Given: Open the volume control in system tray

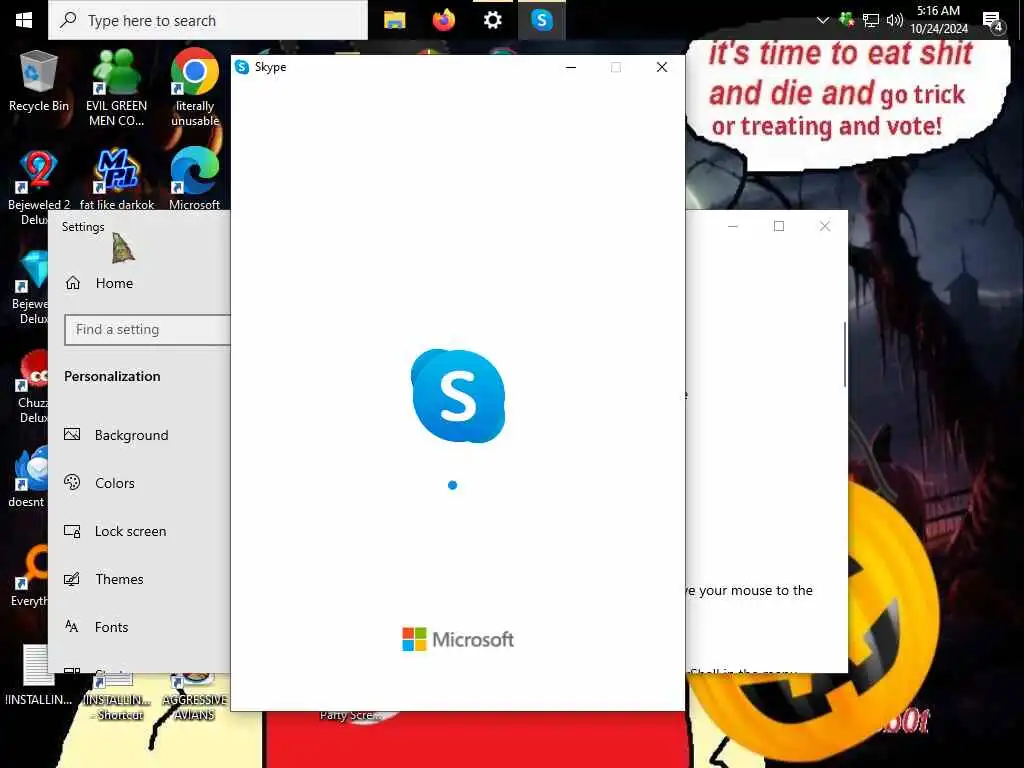Looking at the screenshot, I should [895, 20].
